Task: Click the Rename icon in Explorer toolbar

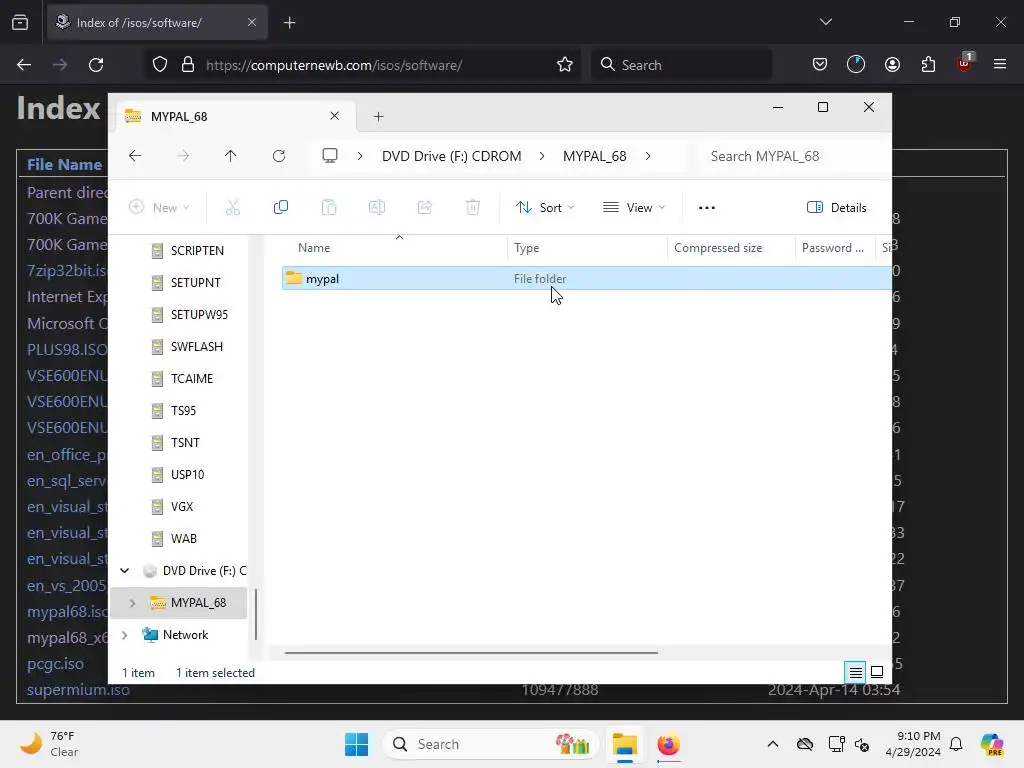Action: point(377,208)
